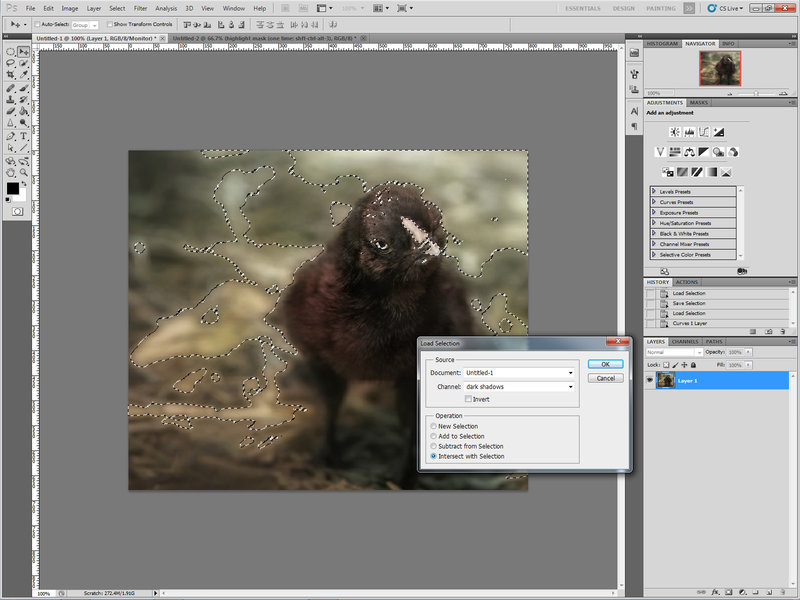The width and height of the screenshot is (800, 600).
Task: Select the Move tool
Action: point(23,52)
